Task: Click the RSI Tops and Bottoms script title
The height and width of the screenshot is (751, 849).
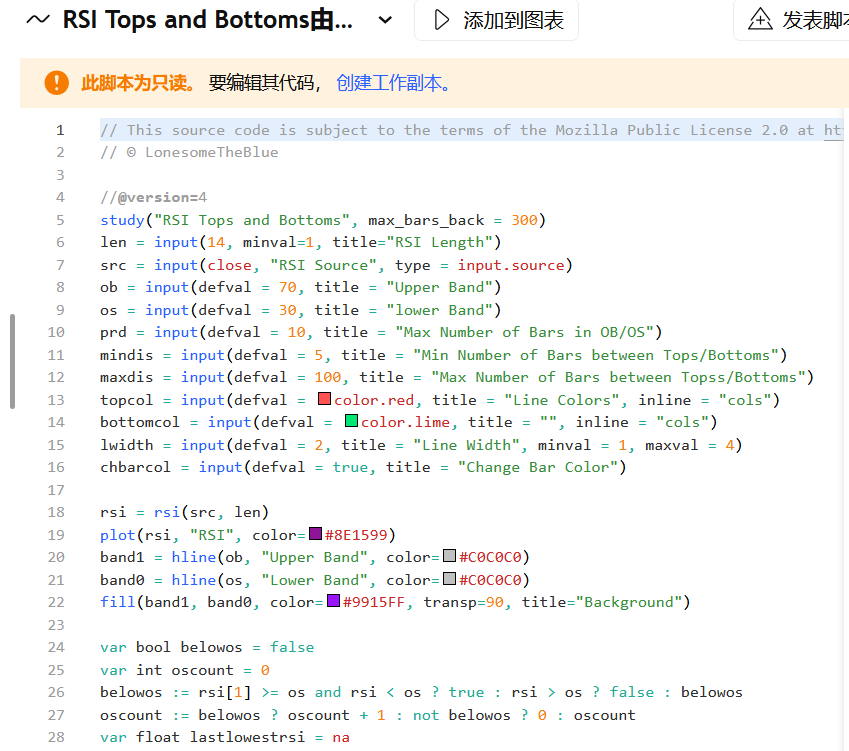Action: coord(207,20)
